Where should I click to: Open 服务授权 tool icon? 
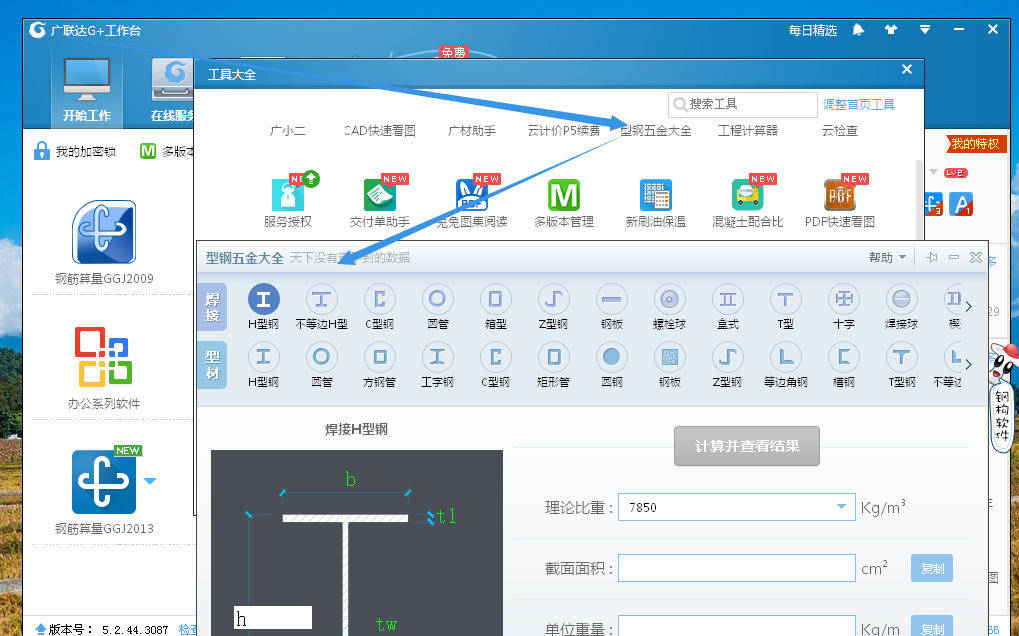tap(288, 195)
